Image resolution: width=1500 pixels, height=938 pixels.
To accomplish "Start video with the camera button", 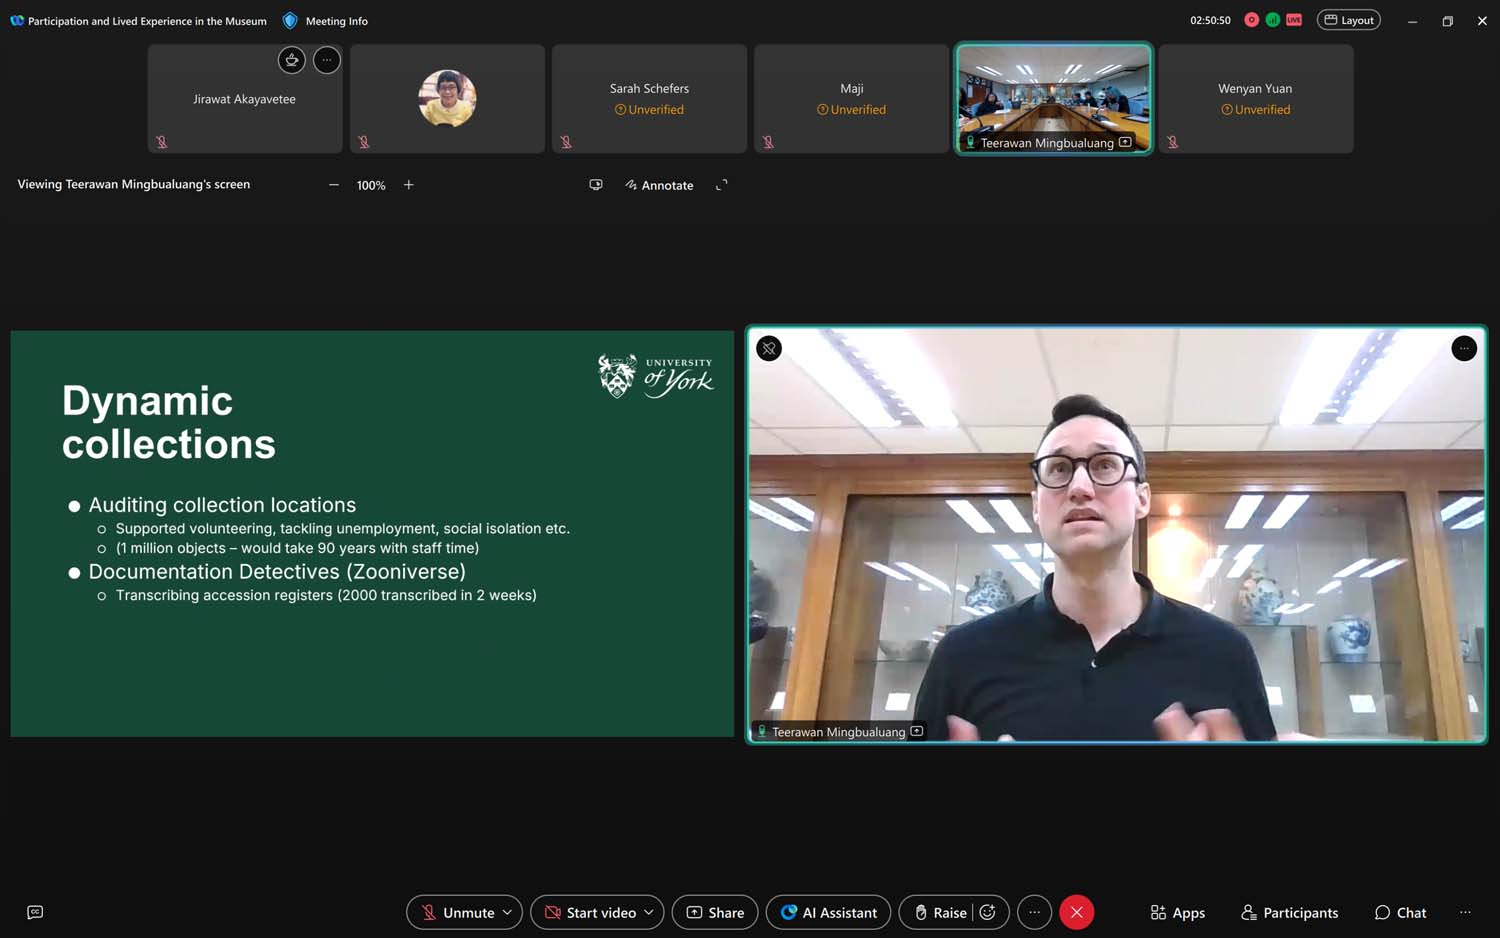I will tap(590, 912).
